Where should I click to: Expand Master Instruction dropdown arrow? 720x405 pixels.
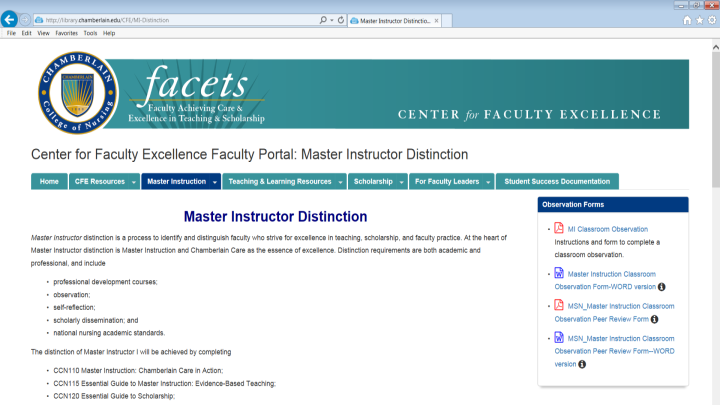[214, 182]
